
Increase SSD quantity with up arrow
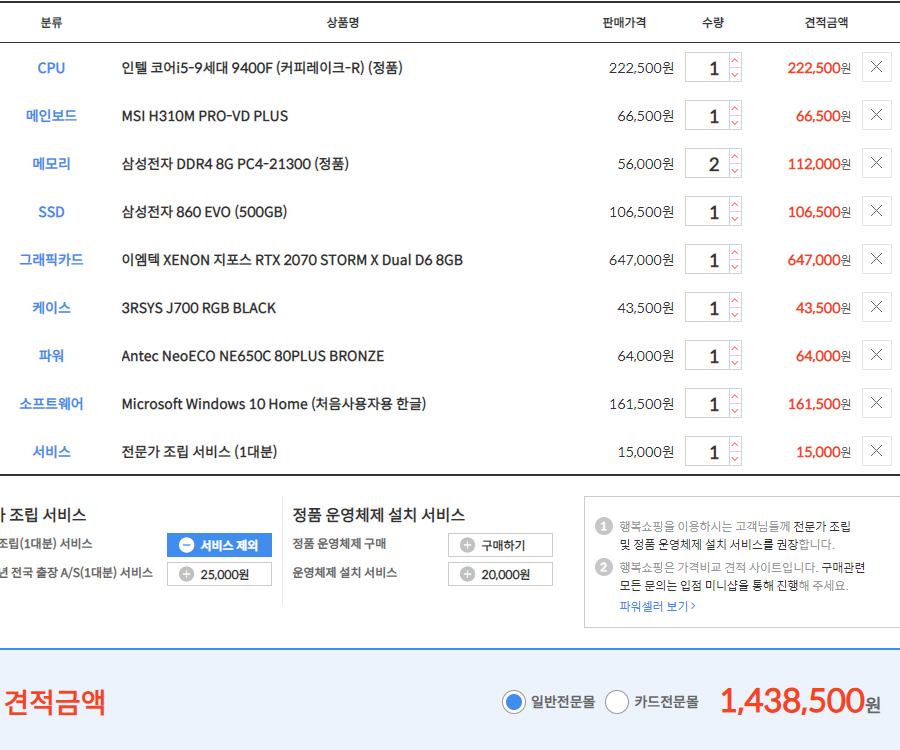click(735, 204)
